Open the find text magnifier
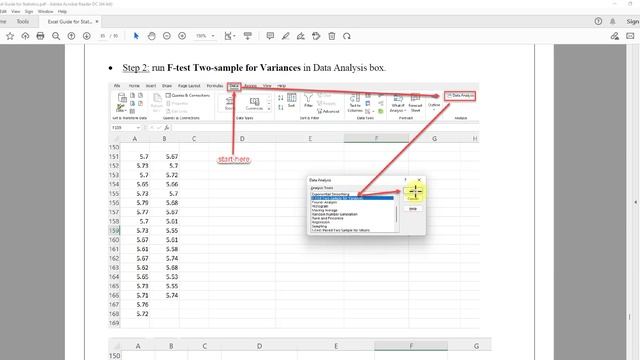This screenshot has height=360, width=640. click(x=56, y=36)
